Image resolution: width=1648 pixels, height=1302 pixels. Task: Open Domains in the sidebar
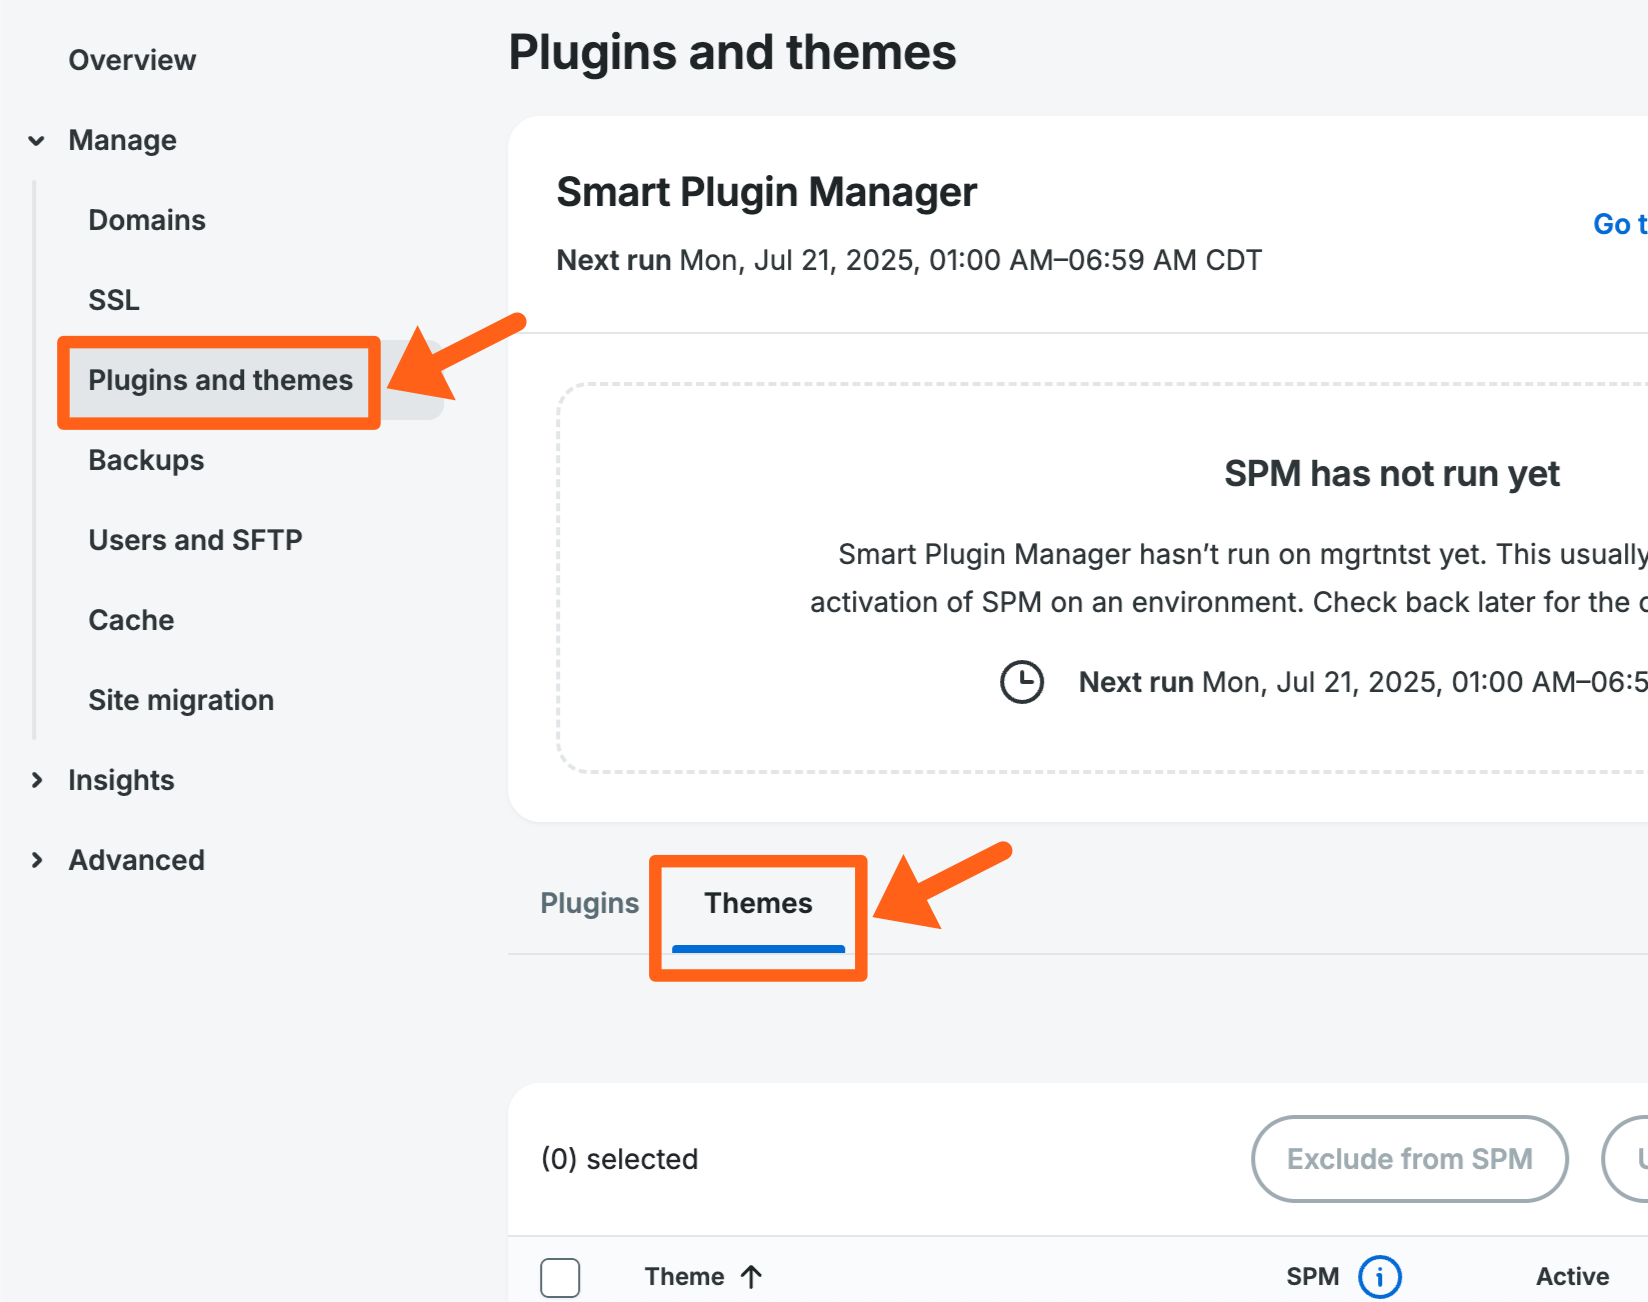click(x=147, y=221)
